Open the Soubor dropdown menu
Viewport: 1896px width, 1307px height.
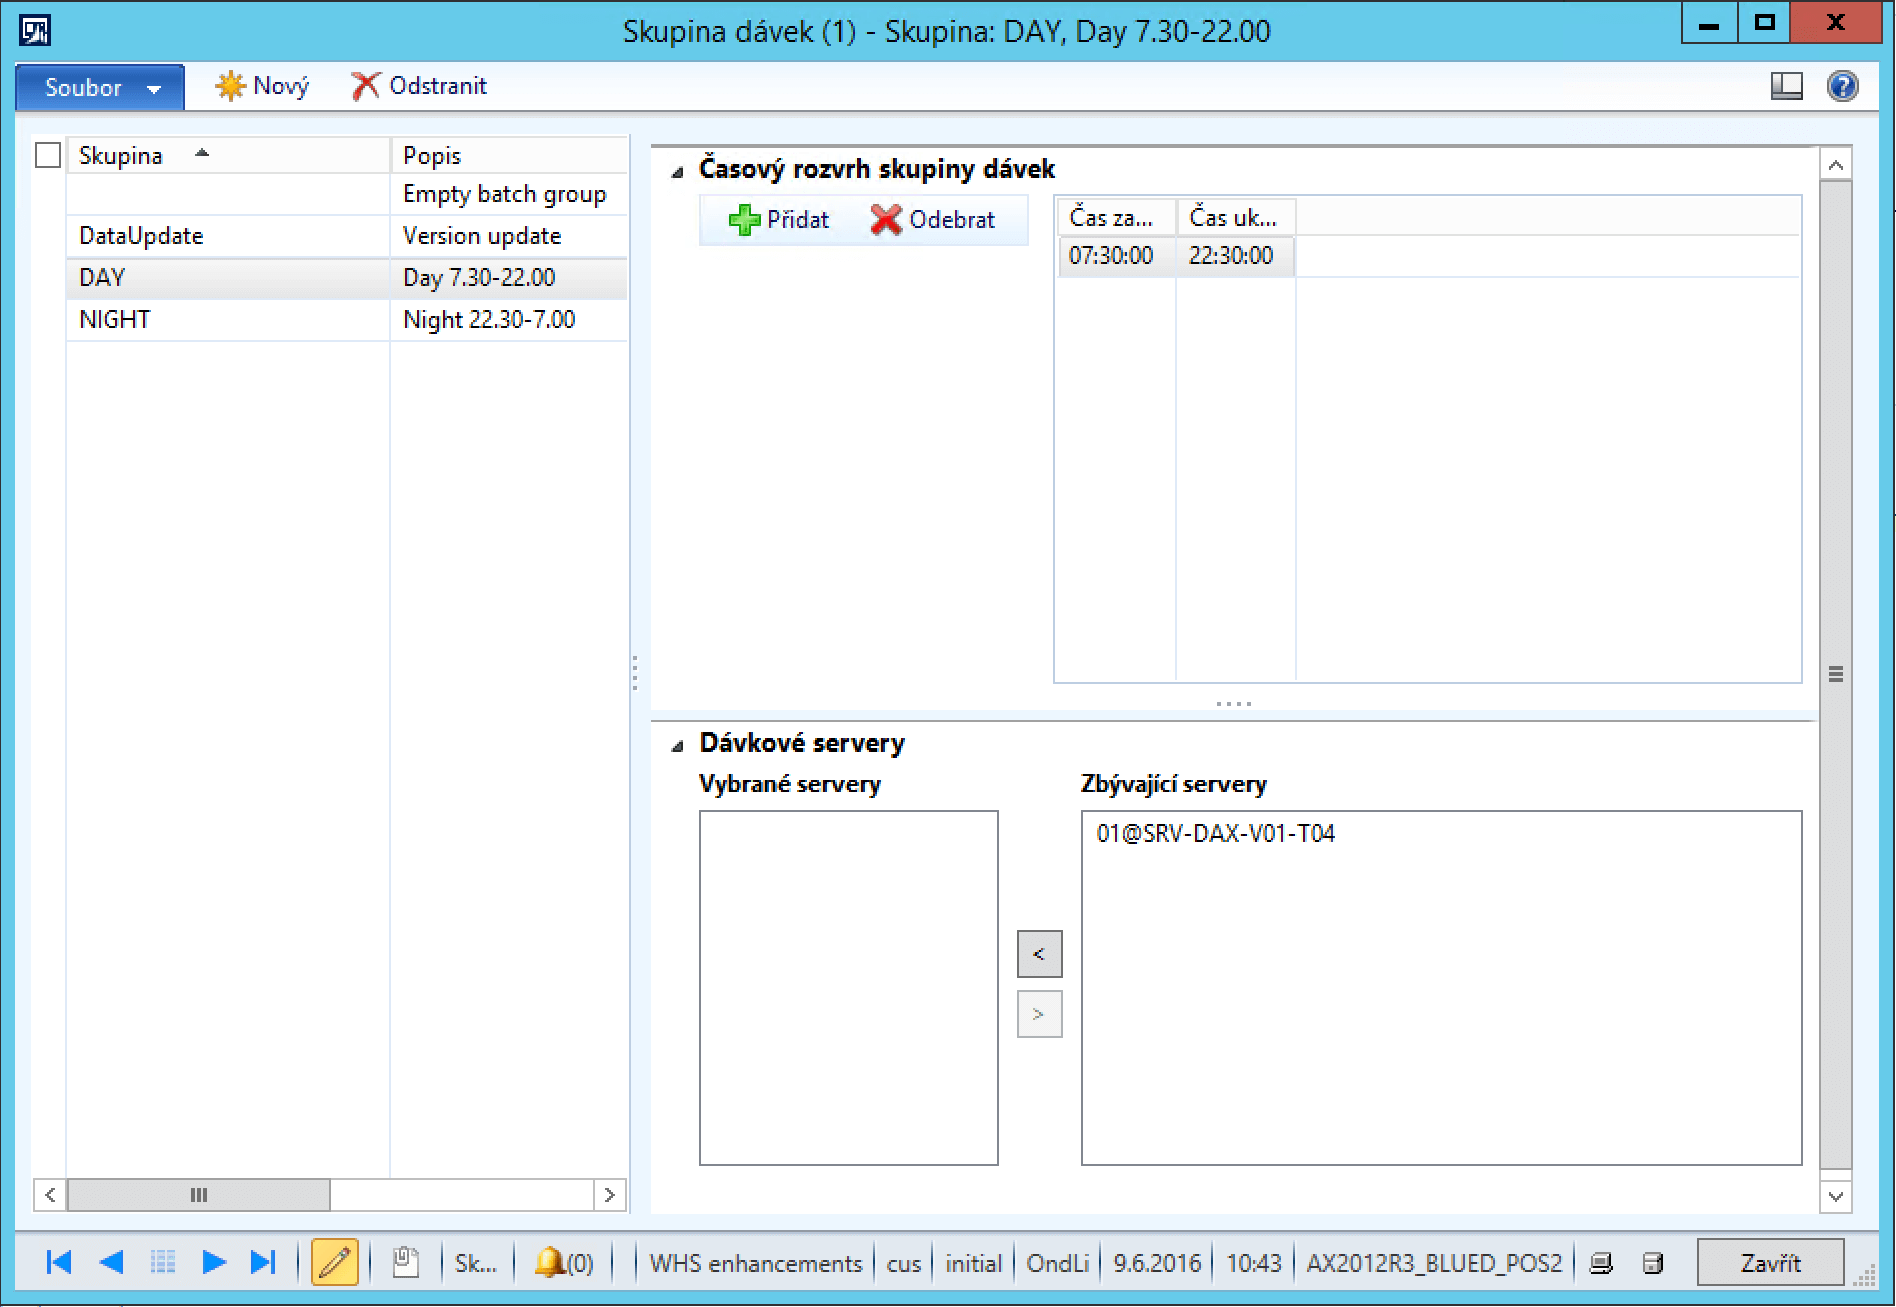coord(100,88)
